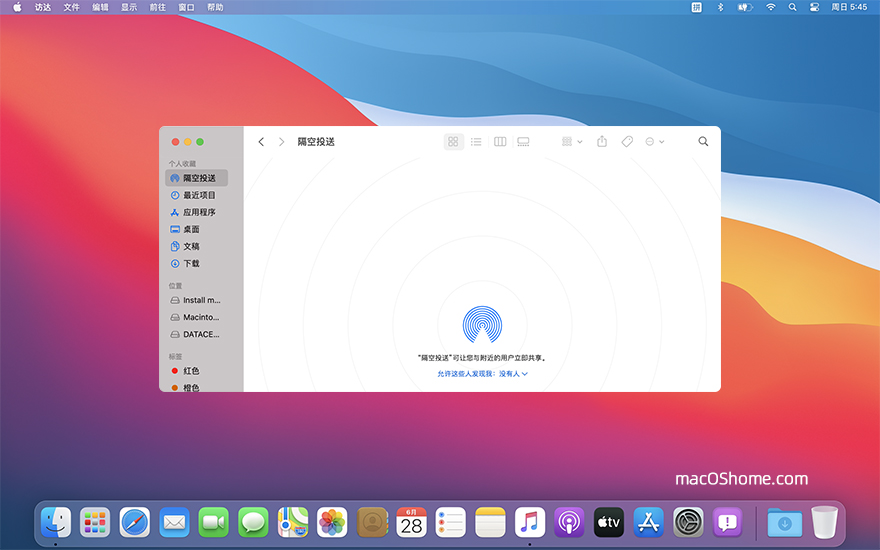Select the 红色 tag in sidebar
The width and height of the screenshot is (880, 550).
pos(196,371)
